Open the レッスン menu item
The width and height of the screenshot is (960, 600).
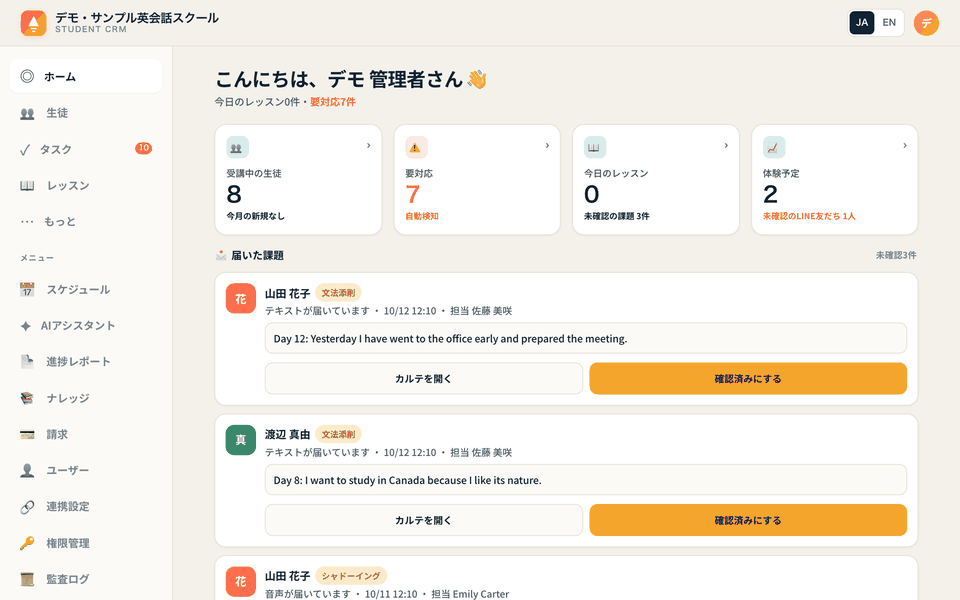pyautogui.click(x=86, y=186)
